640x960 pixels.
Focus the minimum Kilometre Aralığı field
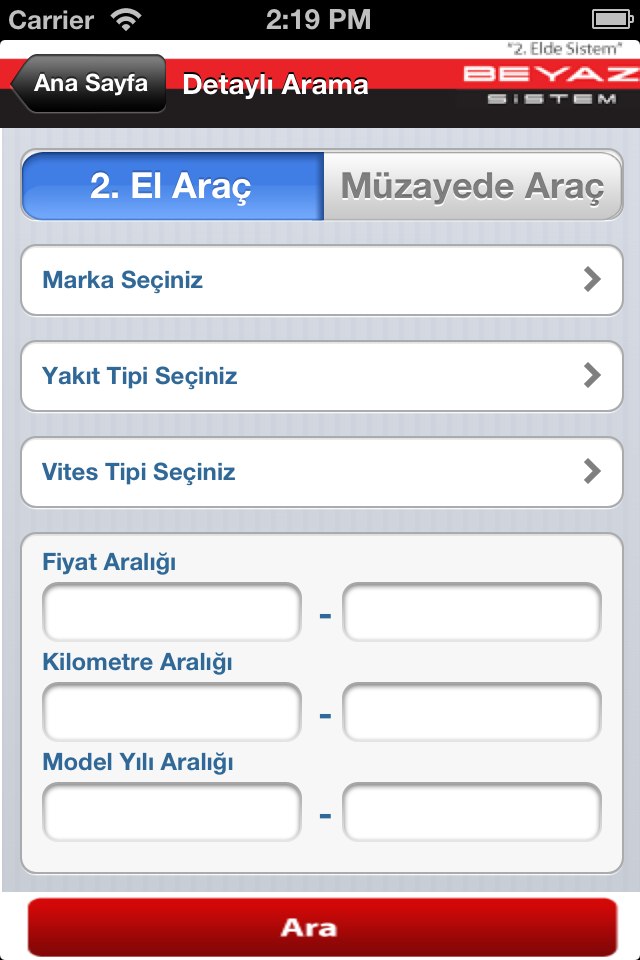pyautogui.click(x=172, y=711)
